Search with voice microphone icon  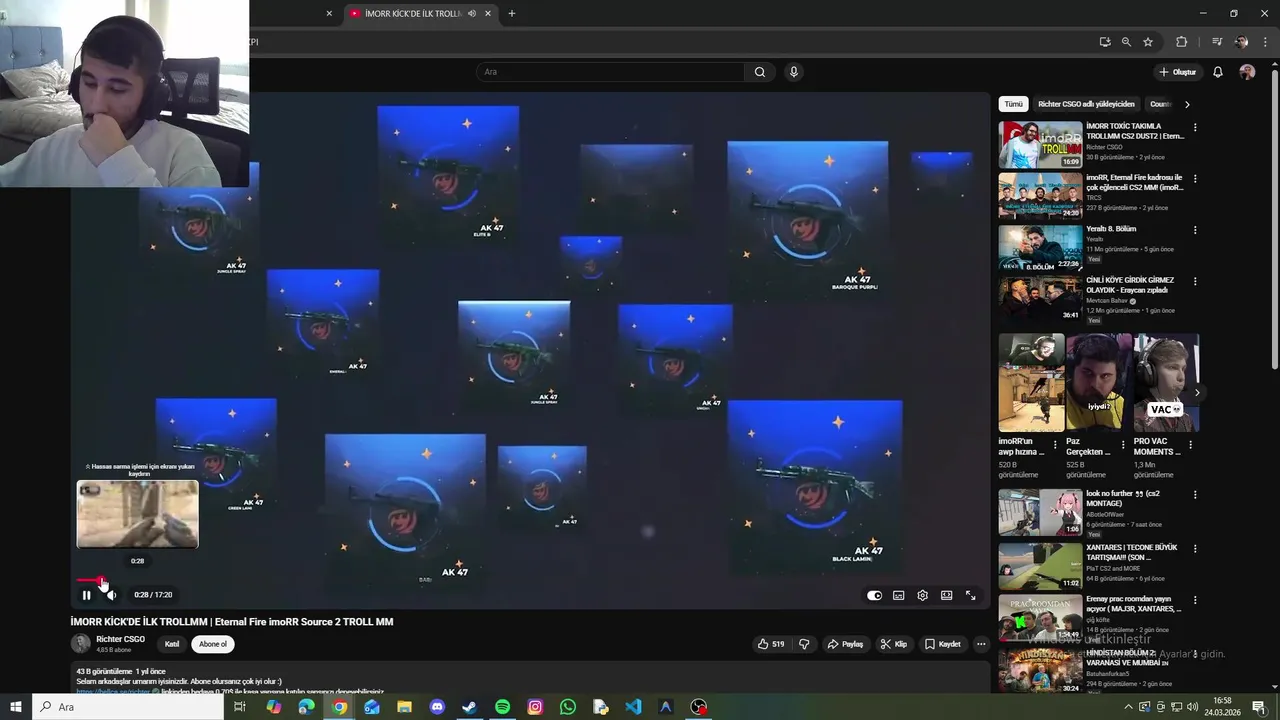pyautogui.click(x=794, y=72)
